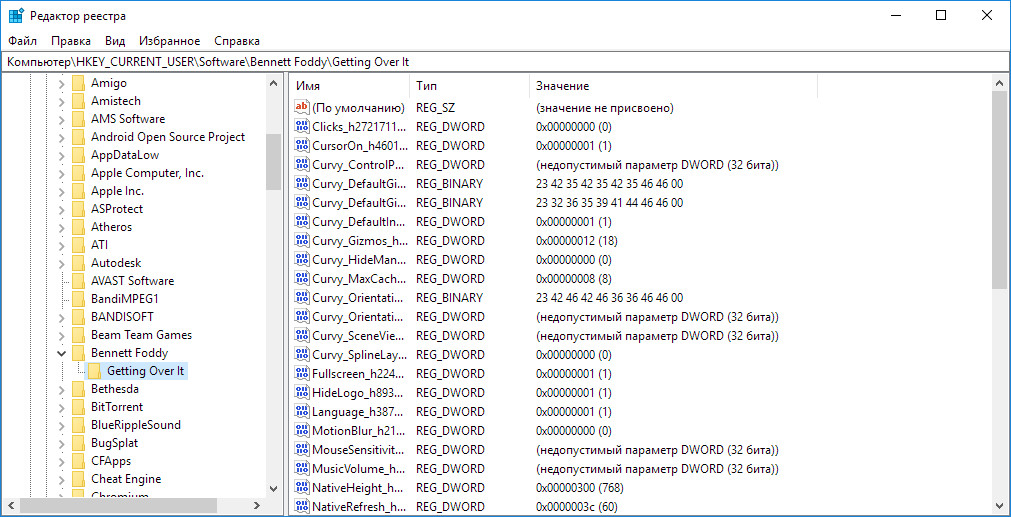Image resolution: width=1011 pixels, height=517 pixels.
Task: Click the Curvy_Gizmos_h value icon
Action: pyautogui.click(x=301, y=240)
